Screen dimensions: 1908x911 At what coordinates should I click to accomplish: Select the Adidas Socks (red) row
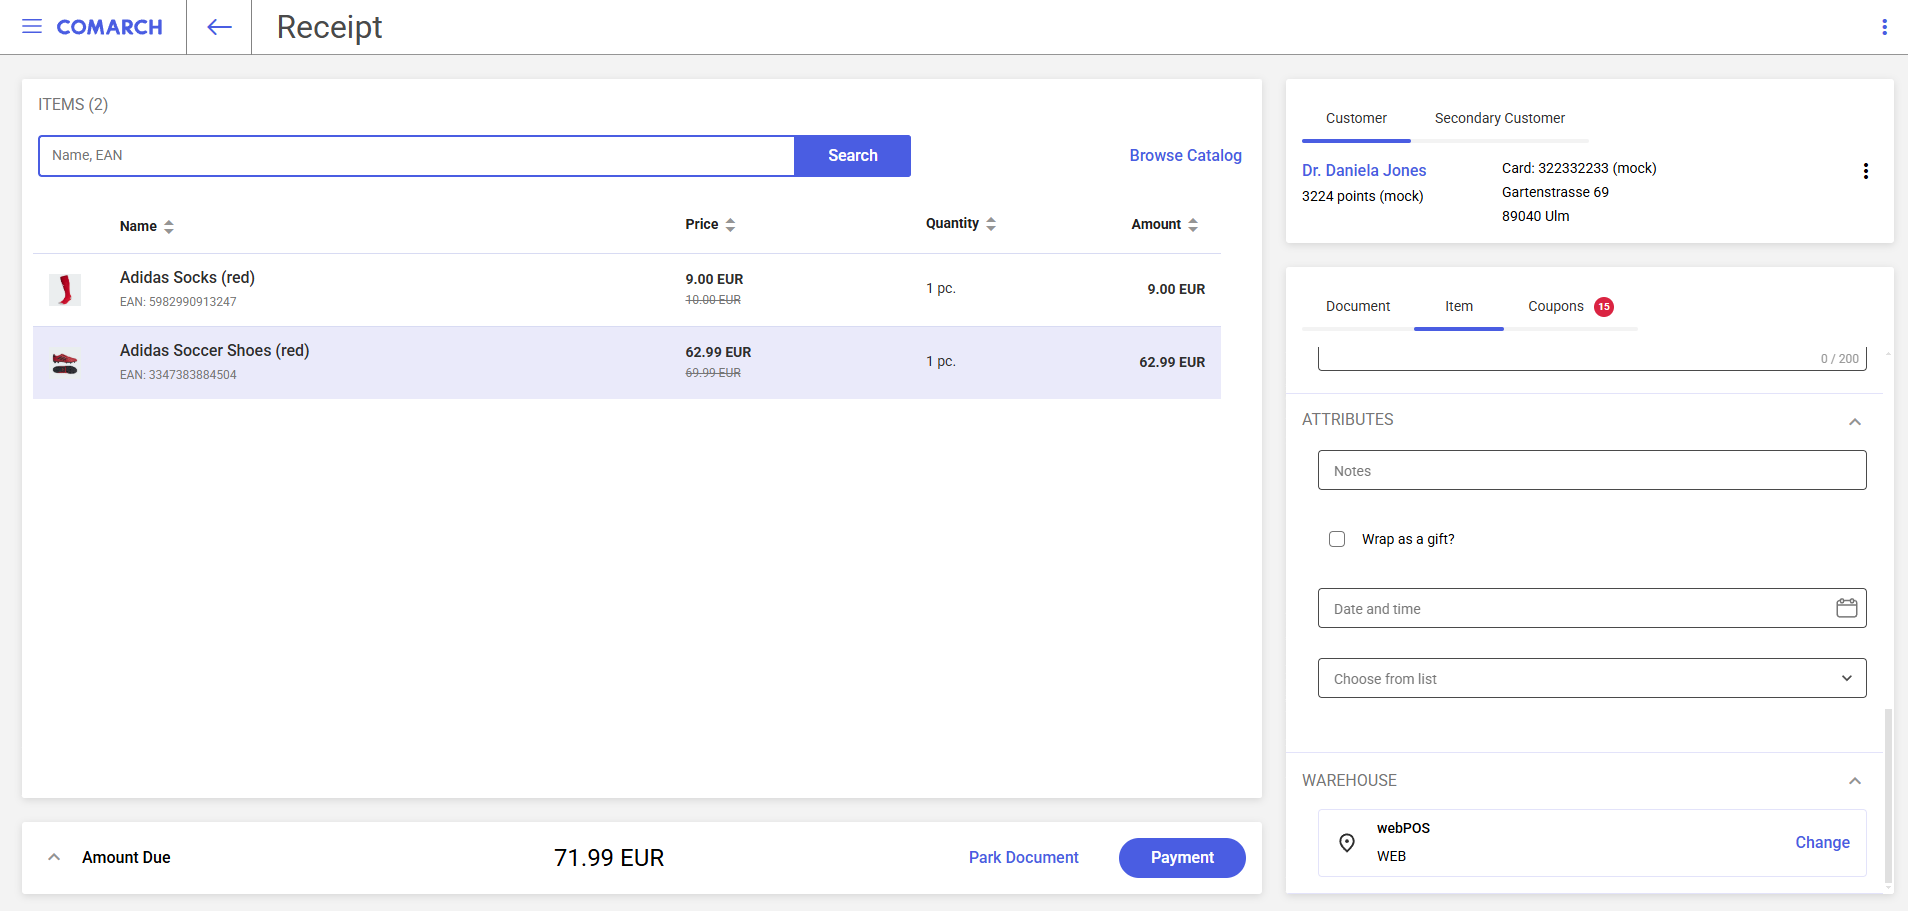tap(627, 290)
